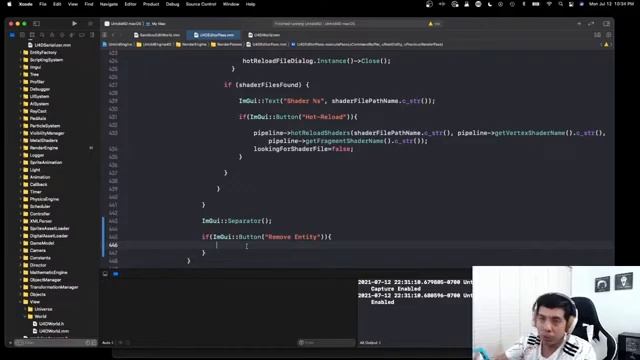Viewport: 640px width, 360px height.
Task: Open the Product menu
Action: pyautogui.click(x=151, y=4)
